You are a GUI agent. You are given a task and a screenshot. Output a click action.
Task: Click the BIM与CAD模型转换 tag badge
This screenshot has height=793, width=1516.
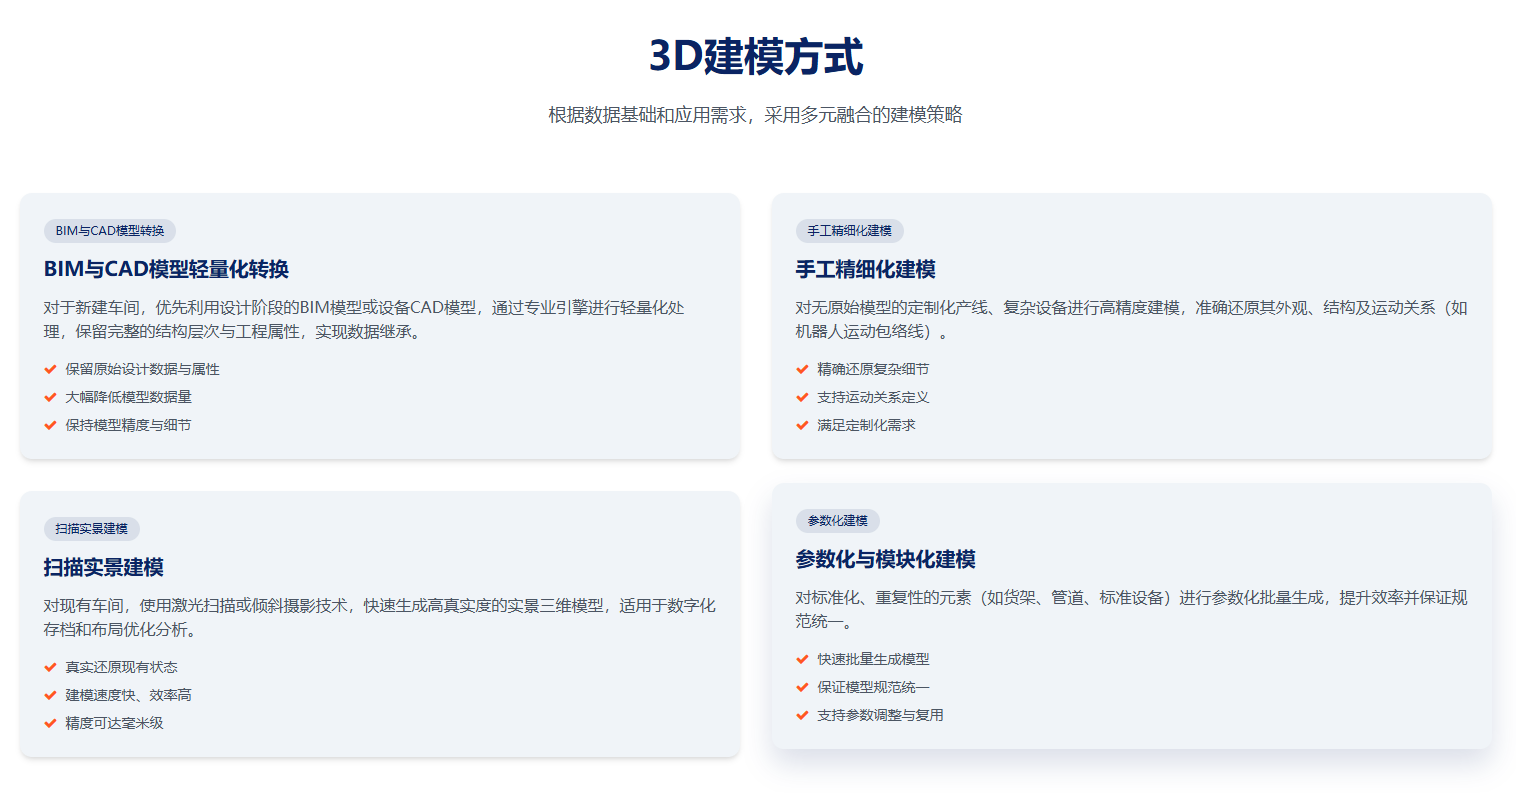pos(110,231)
